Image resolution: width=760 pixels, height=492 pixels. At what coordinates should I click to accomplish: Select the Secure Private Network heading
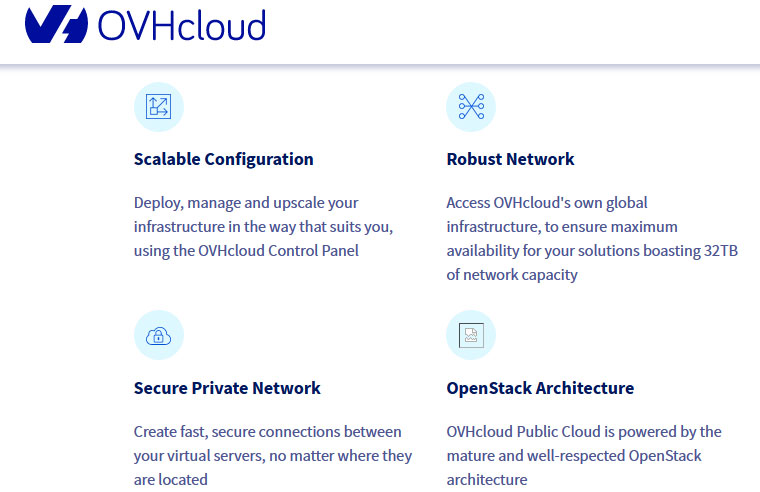[227, 388]
